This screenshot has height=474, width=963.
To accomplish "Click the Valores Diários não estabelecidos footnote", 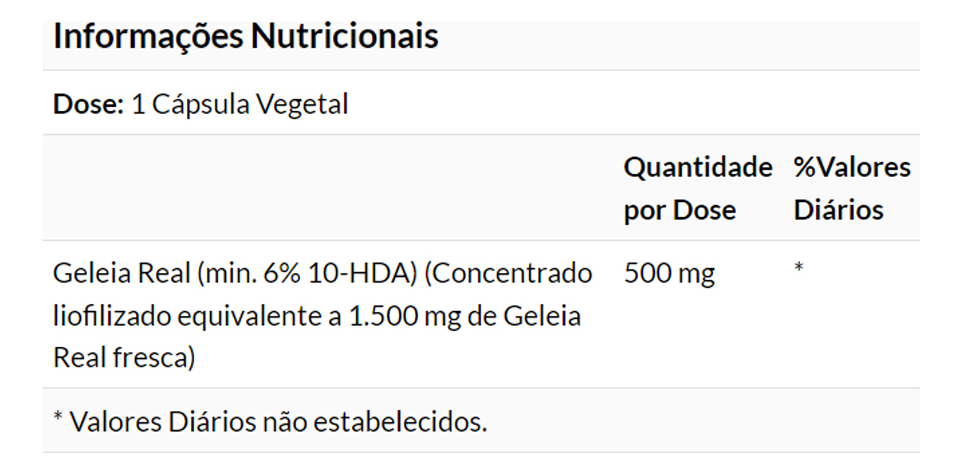I will pyautogui.click(x=278, y=421).
